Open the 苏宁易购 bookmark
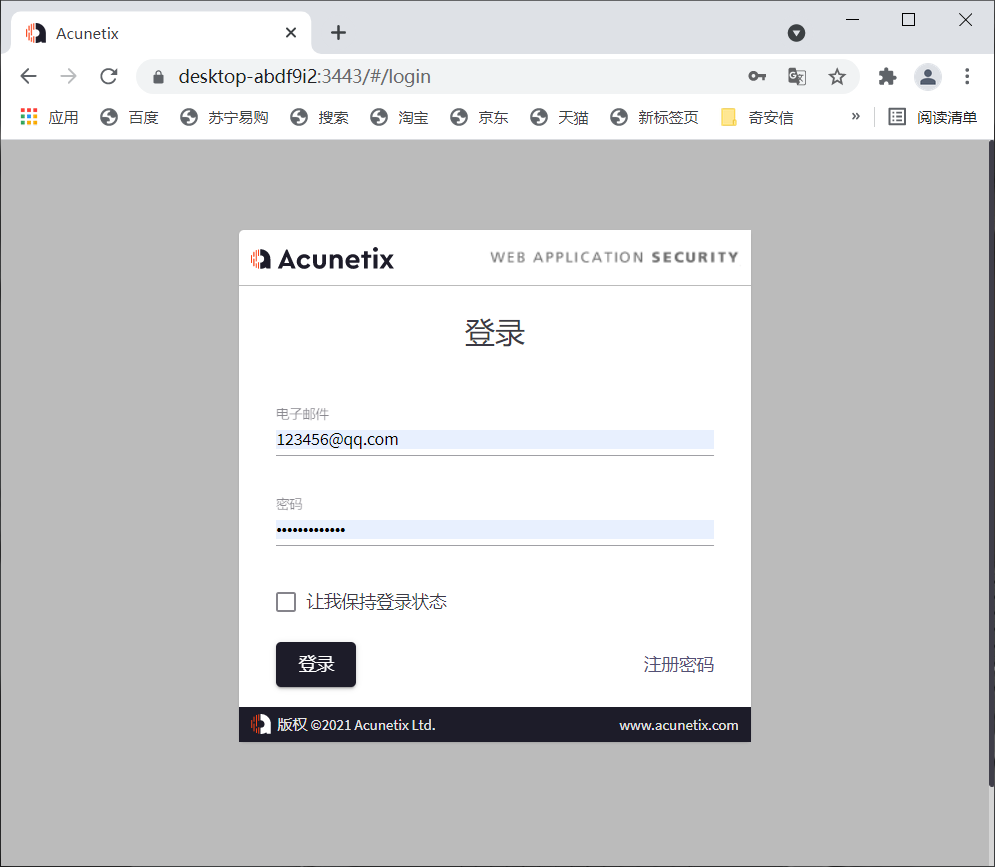995x867 pixels. tap(224, 117)
